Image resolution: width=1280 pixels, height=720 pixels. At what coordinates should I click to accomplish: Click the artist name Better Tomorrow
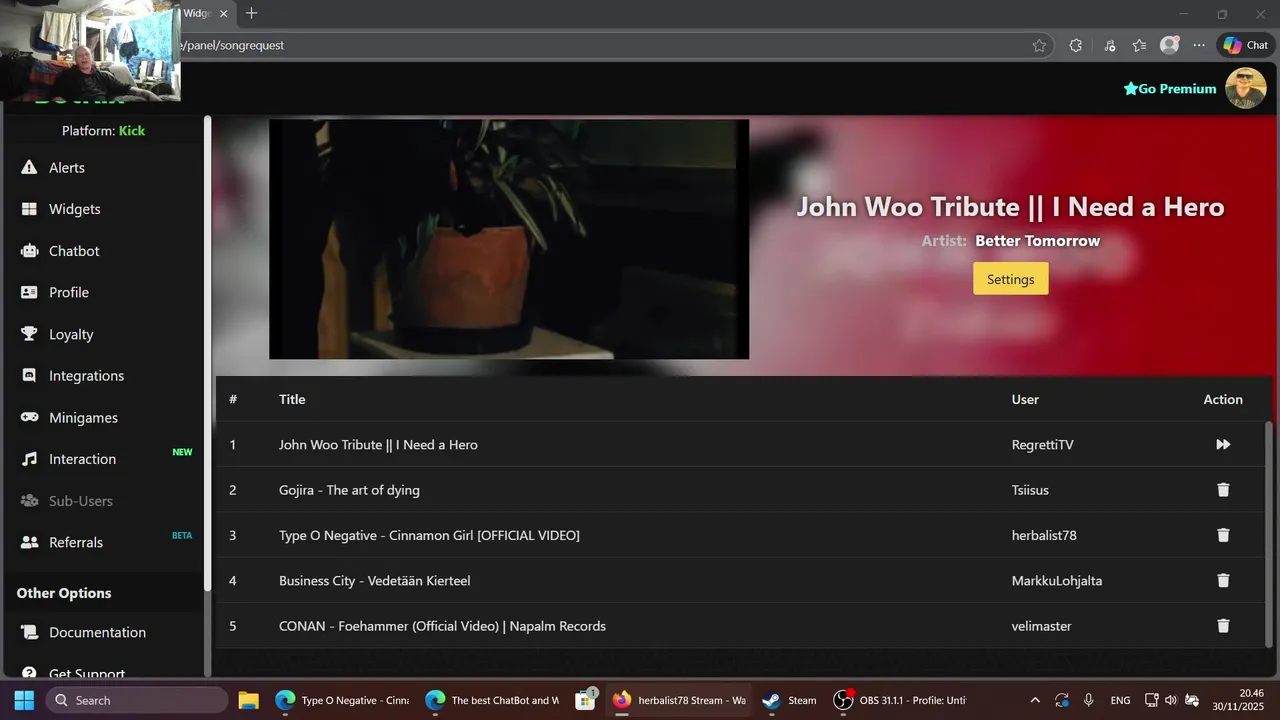tap(1037, 241)
